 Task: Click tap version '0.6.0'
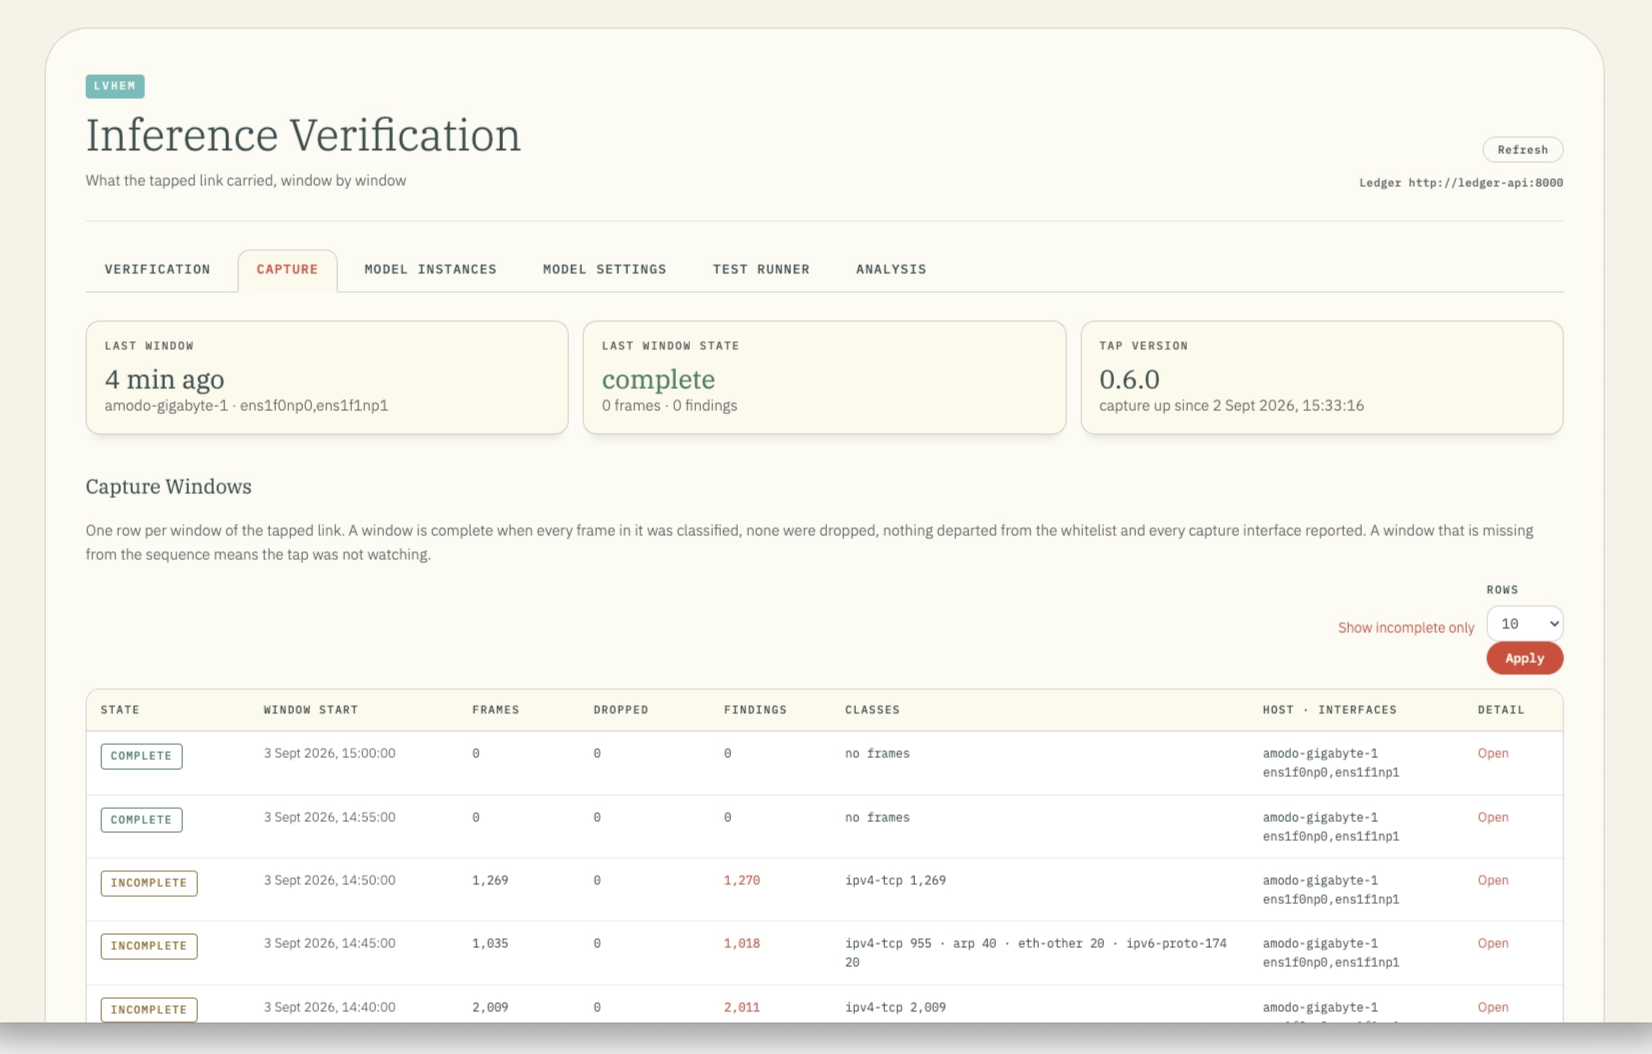pyautogui.click(x=1129, y=380)
